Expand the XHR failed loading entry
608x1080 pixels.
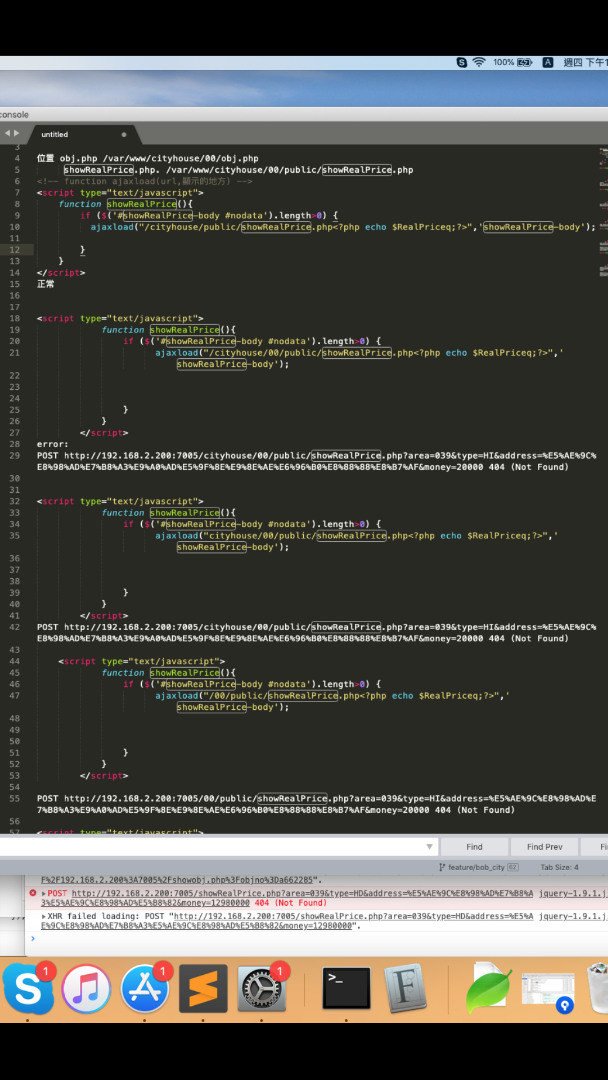(44, 917)
